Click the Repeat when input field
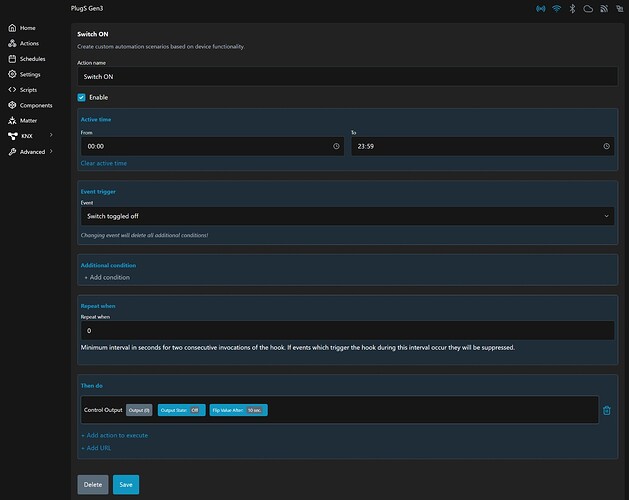 tap(347, 331)
